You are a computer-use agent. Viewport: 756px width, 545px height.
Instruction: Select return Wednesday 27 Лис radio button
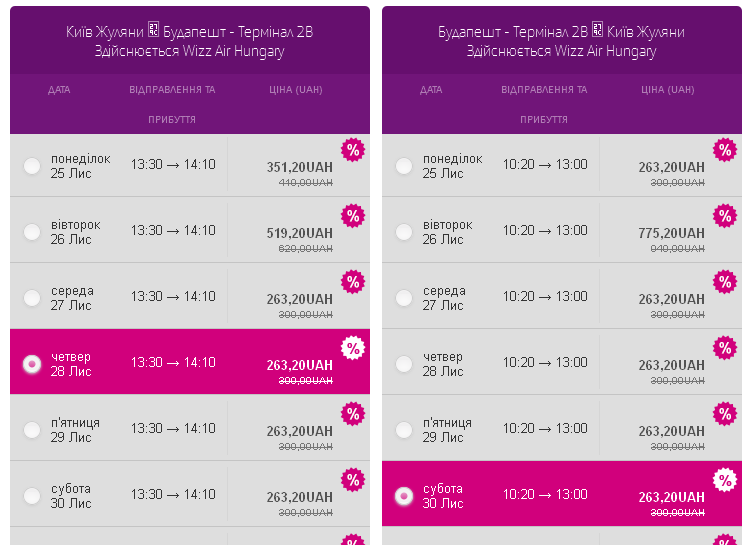click(404, 298)
